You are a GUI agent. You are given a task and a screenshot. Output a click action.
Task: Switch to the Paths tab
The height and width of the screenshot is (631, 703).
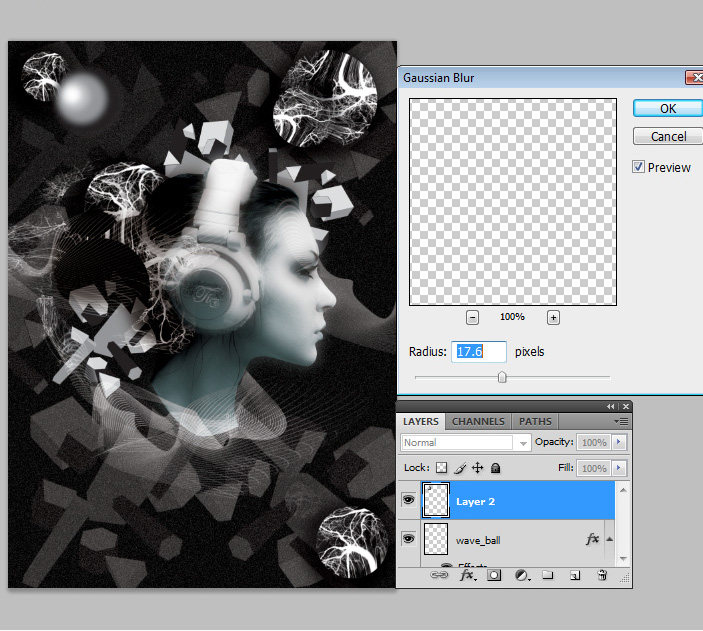[535, 422]
